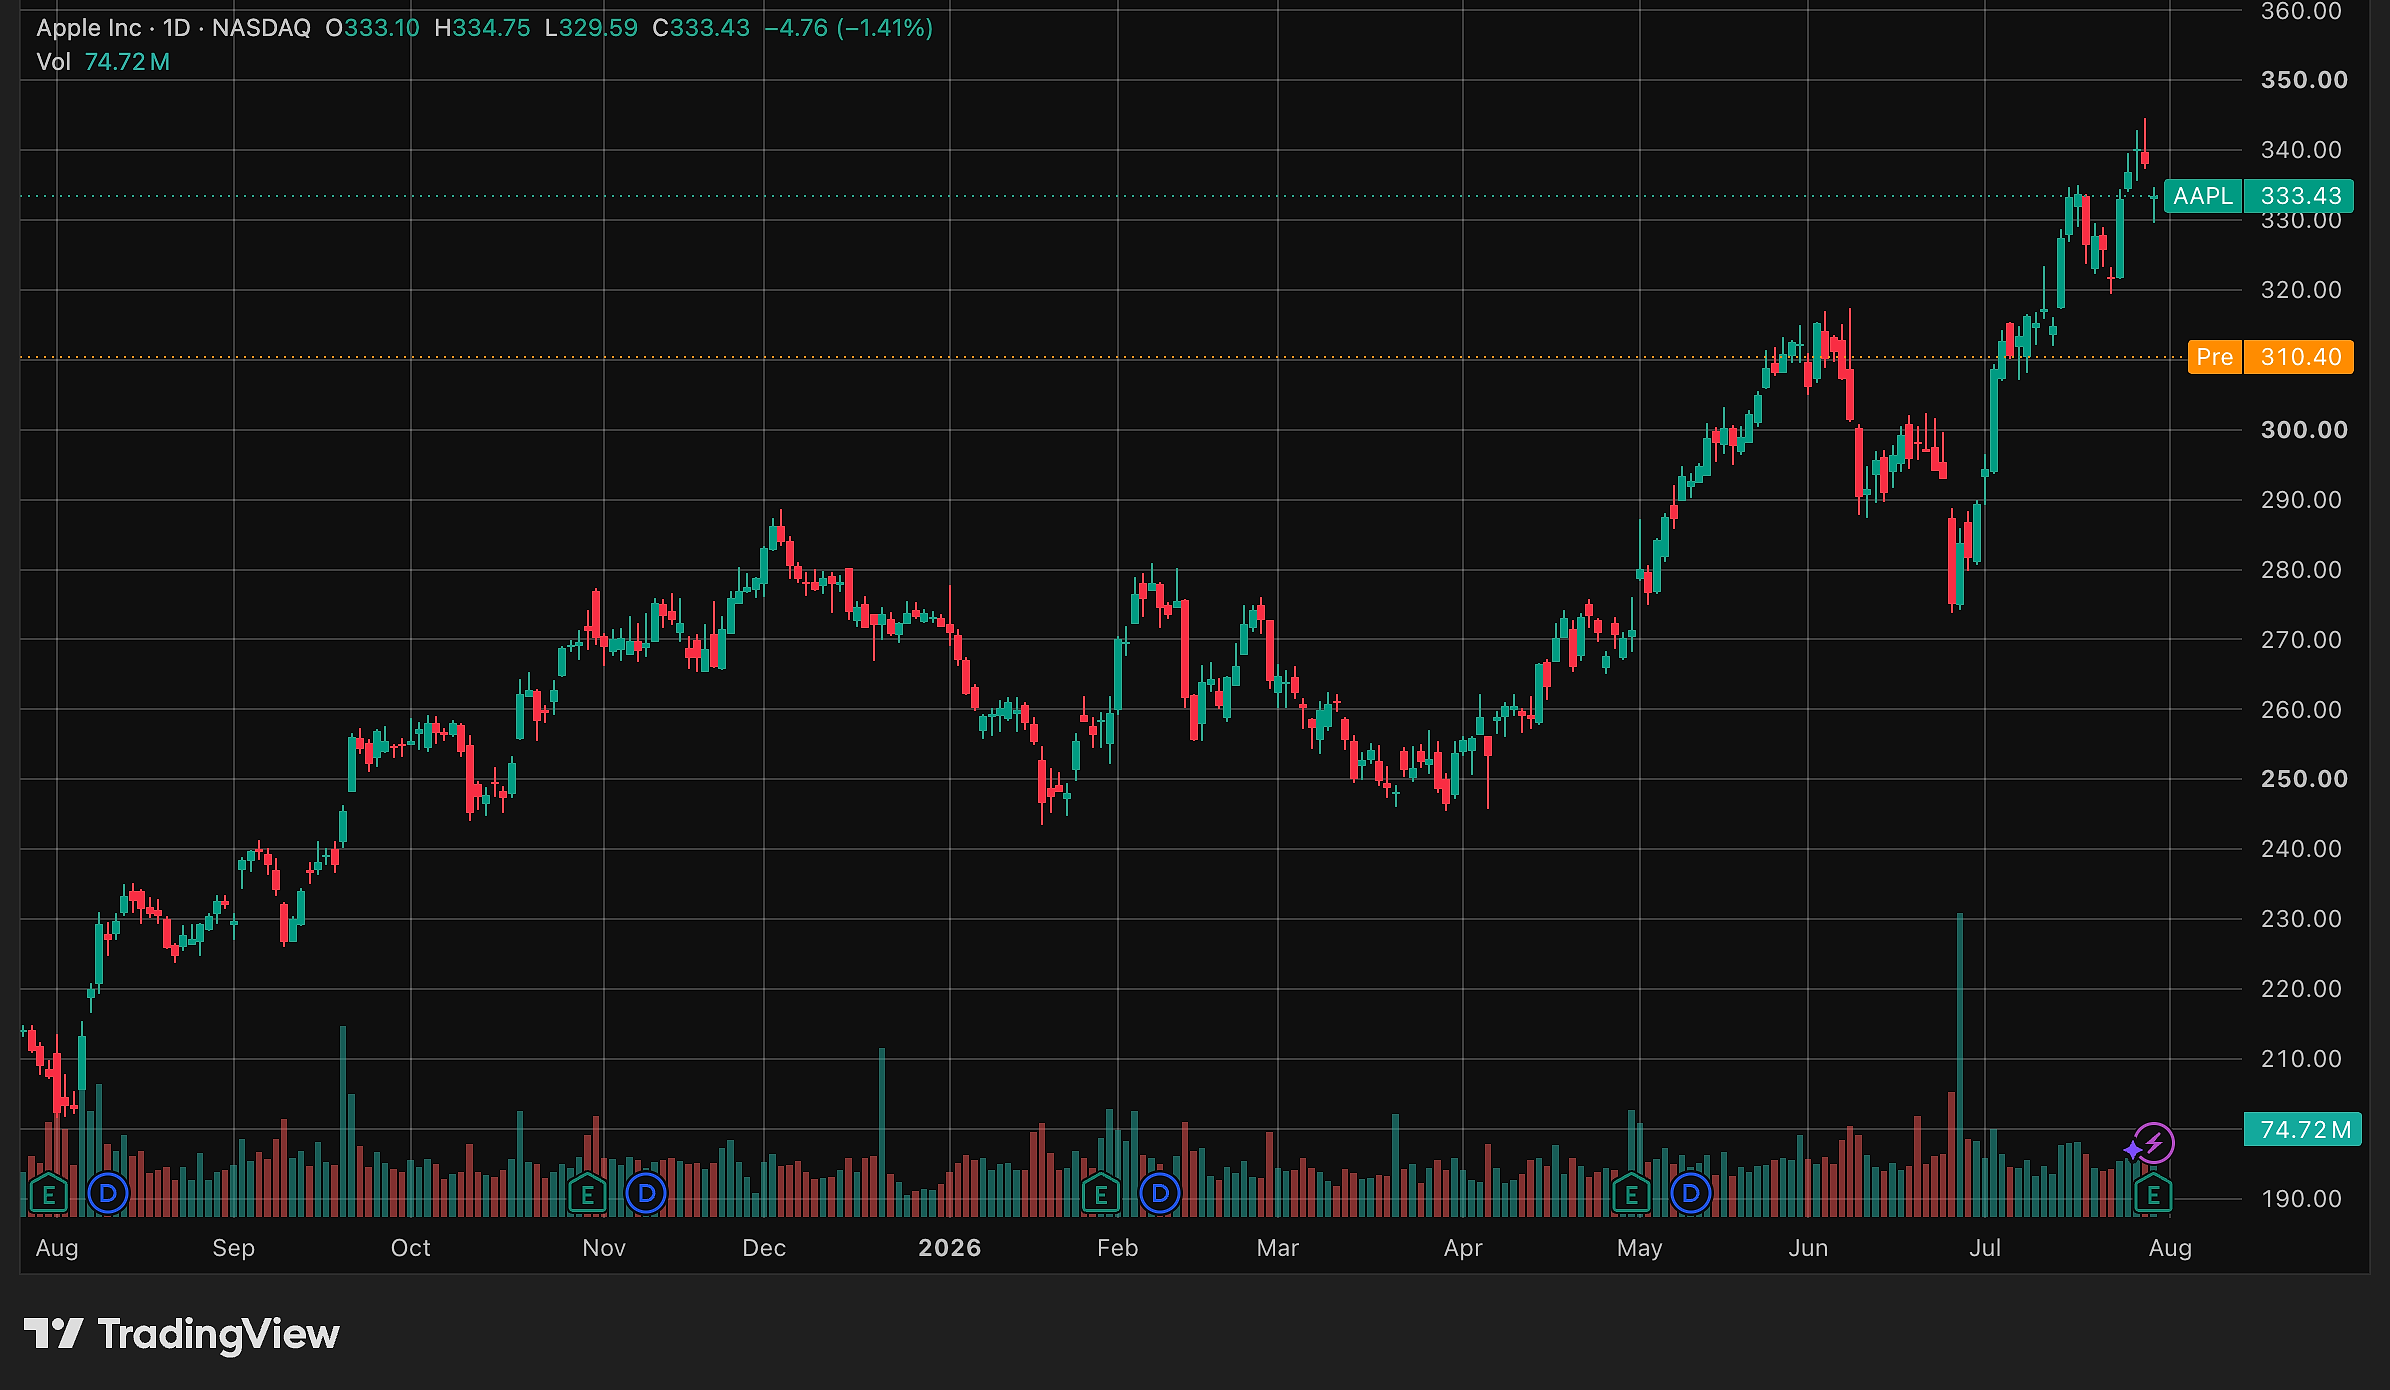Viewport: 2390px width, 1390px height.
Task: Click the Jul label on the time axis
Action: click(1985, 1248)
